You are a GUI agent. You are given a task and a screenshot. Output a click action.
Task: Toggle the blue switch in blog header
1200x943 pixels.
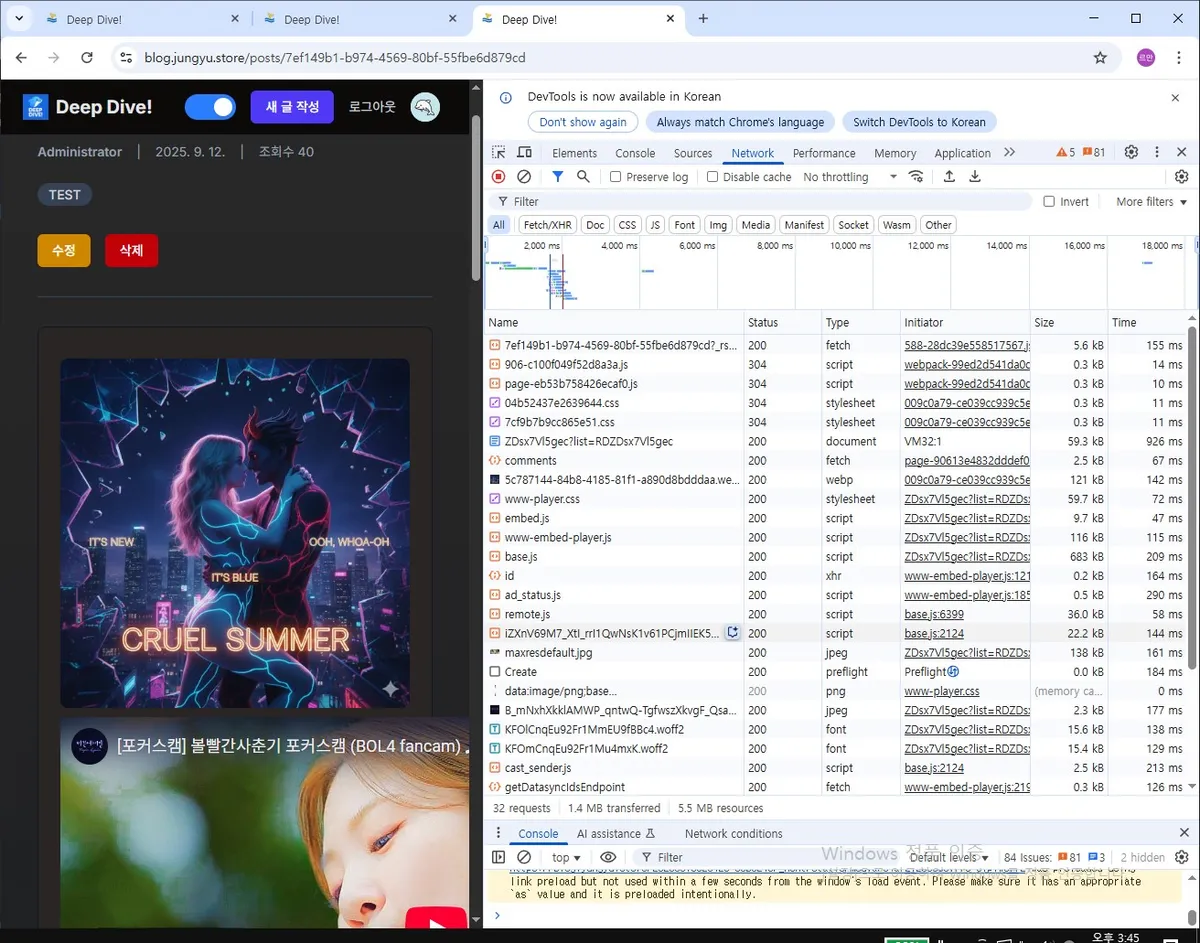[210, 106]
